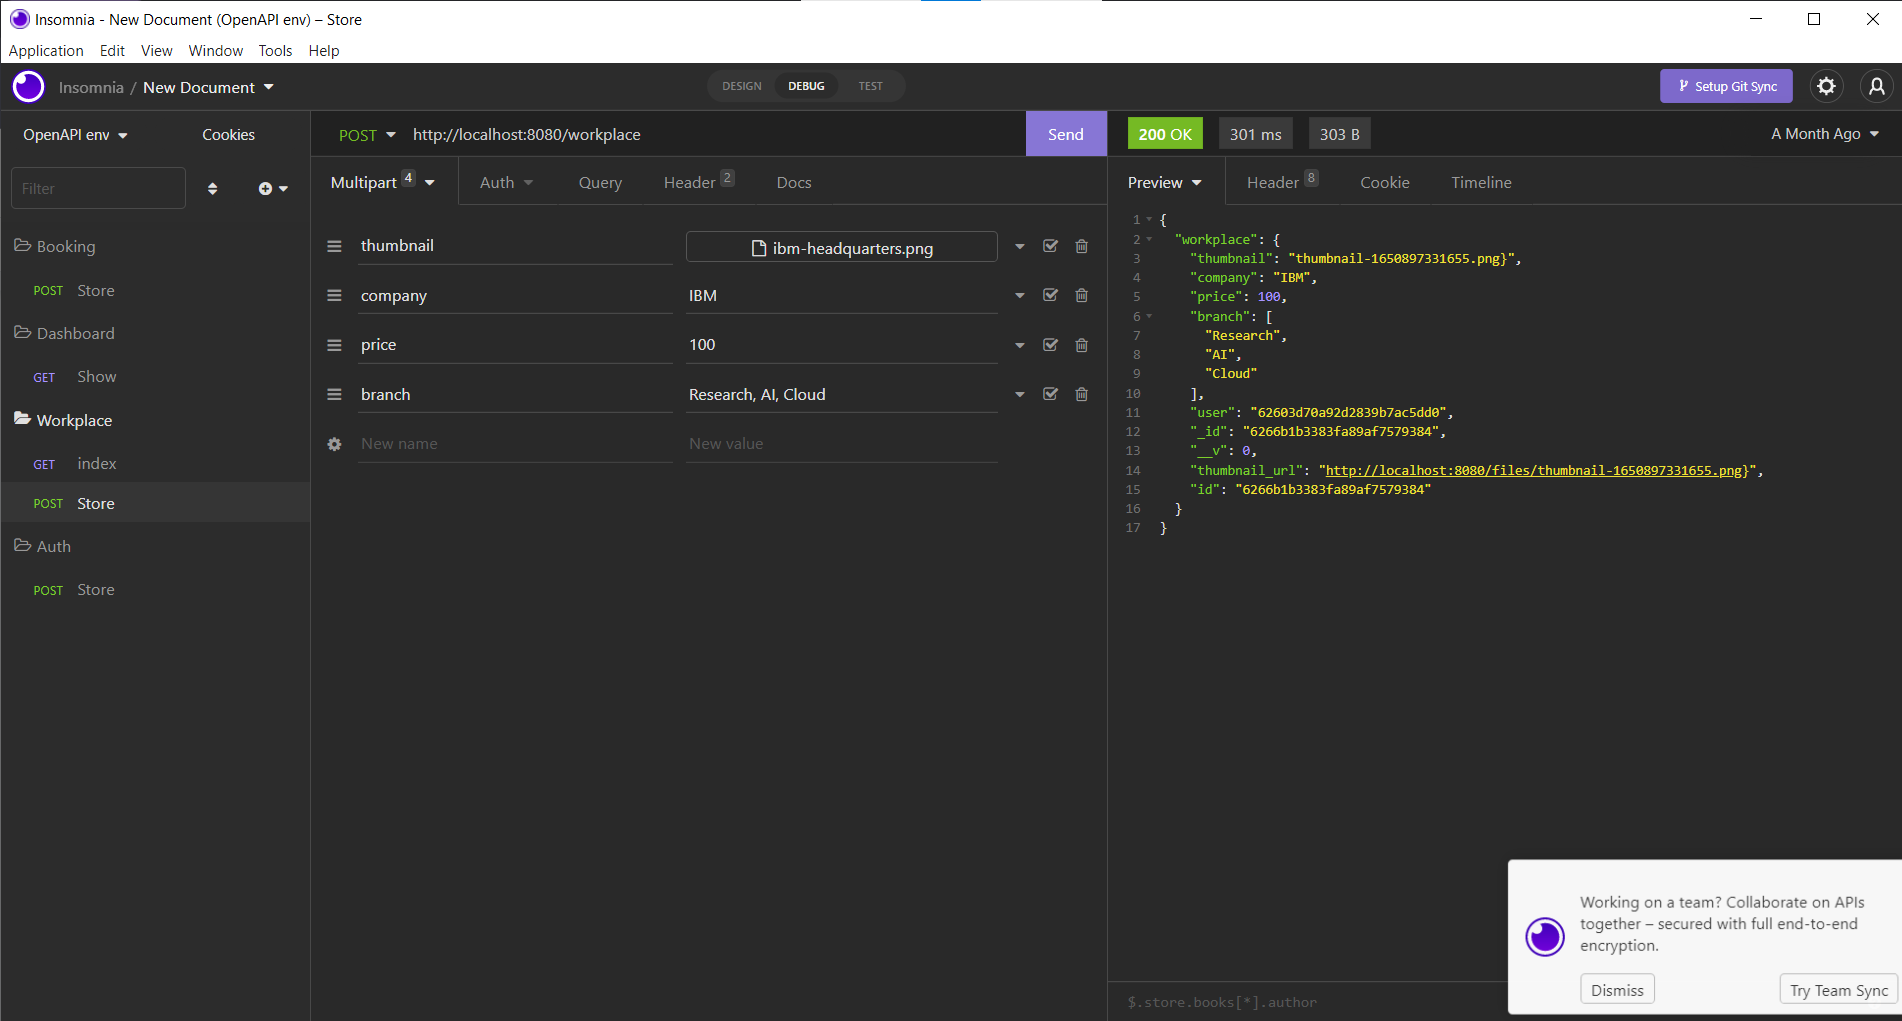This screenshot has width=1902, height=1021.
Task: Open the request Docs tab
Action: coord(794,182)
